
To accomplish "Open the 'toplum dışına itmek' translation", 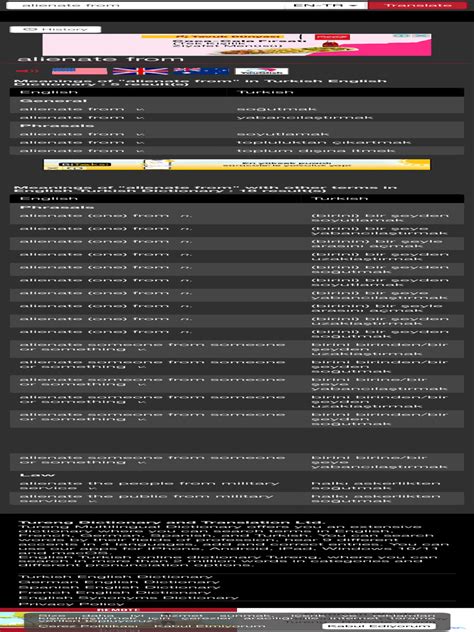I will pyautogui.click(x=316, y=150).
